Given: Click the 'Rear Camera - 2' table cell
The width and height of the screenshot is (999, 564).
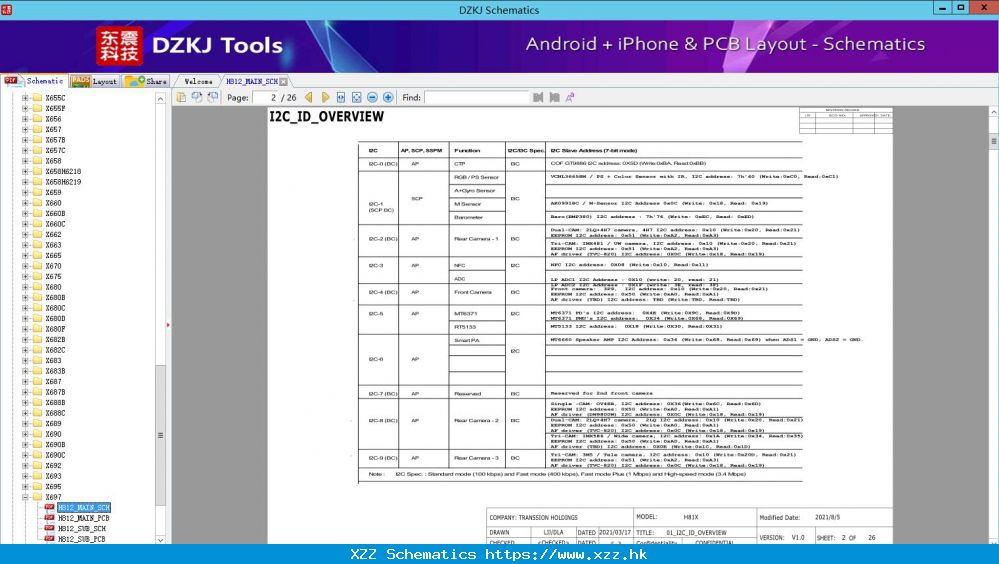Looking at the screenshot, I should point(477,421).
